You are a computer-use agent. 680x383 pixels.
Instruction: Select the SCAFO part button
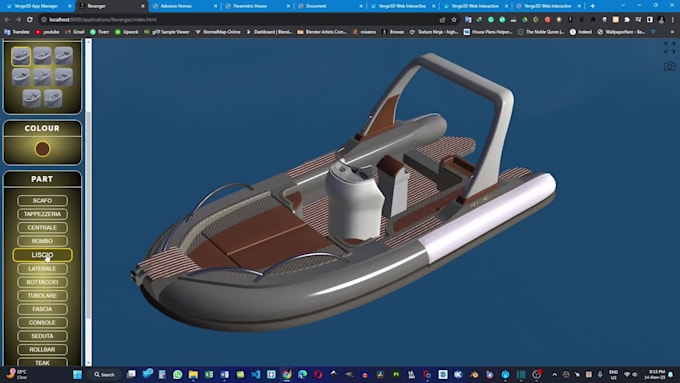(42, 200)
